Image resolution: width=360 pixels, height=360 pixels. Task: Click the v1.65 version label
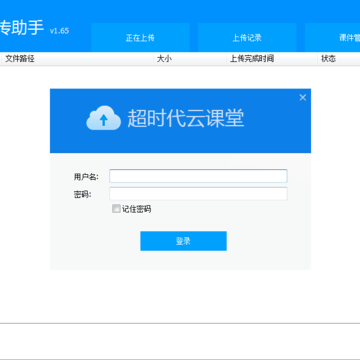pos(59,31)
